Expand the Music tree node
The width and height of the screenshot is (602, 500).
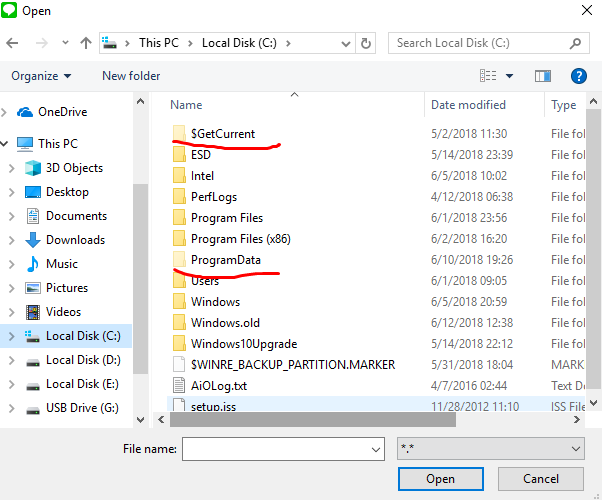pos(12,264)
